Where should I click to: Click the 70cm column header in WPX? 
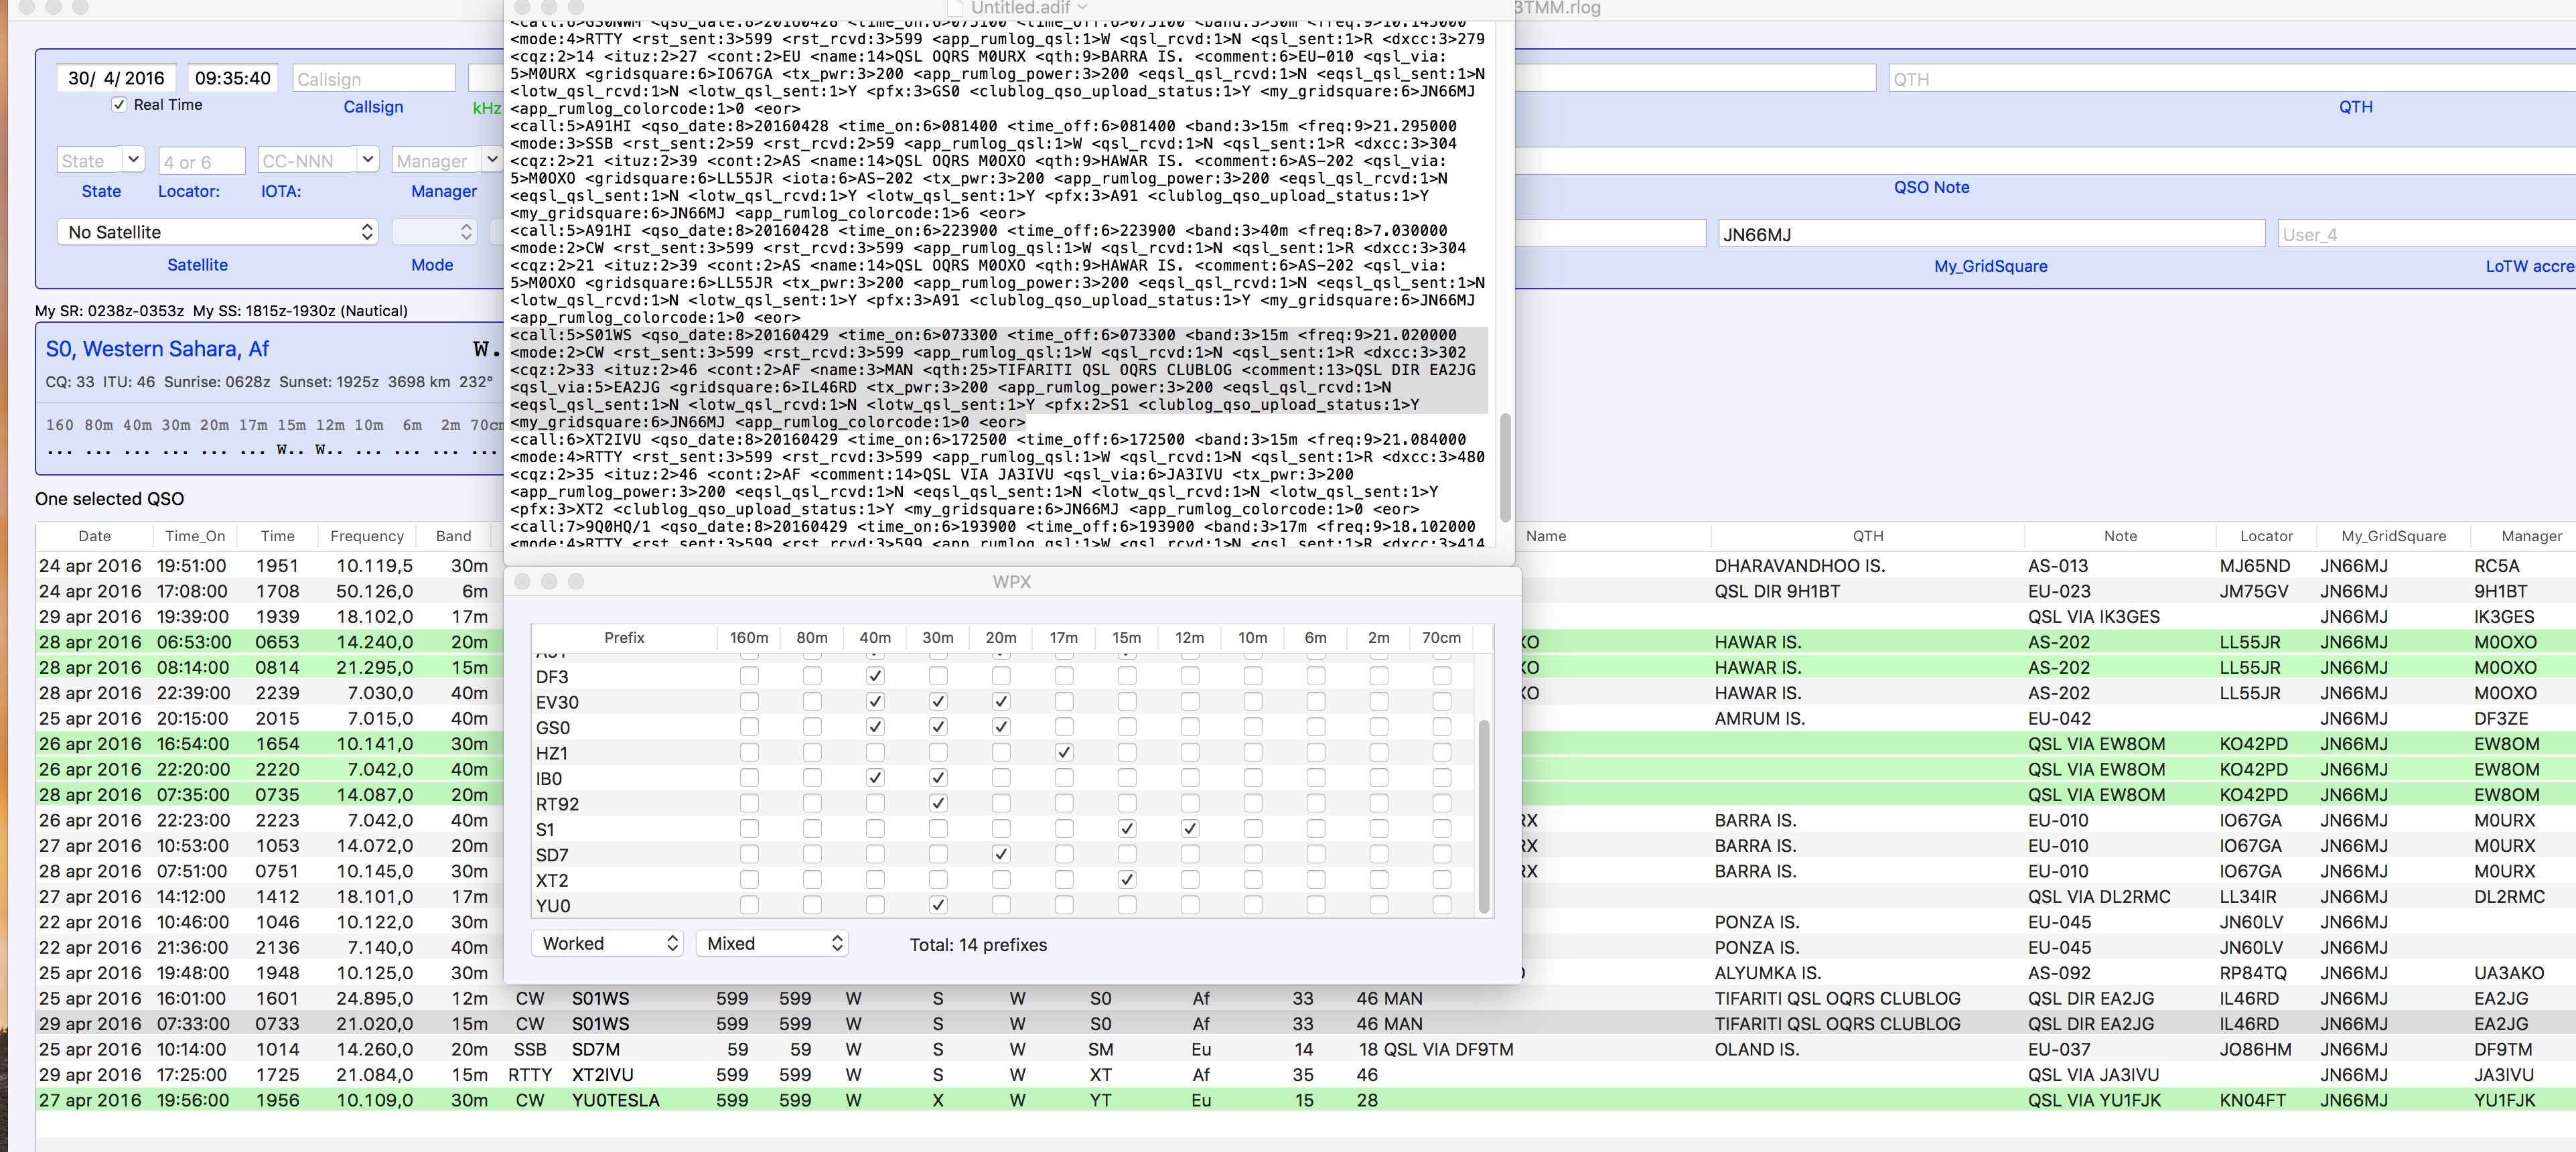[x=1441, y=638]
